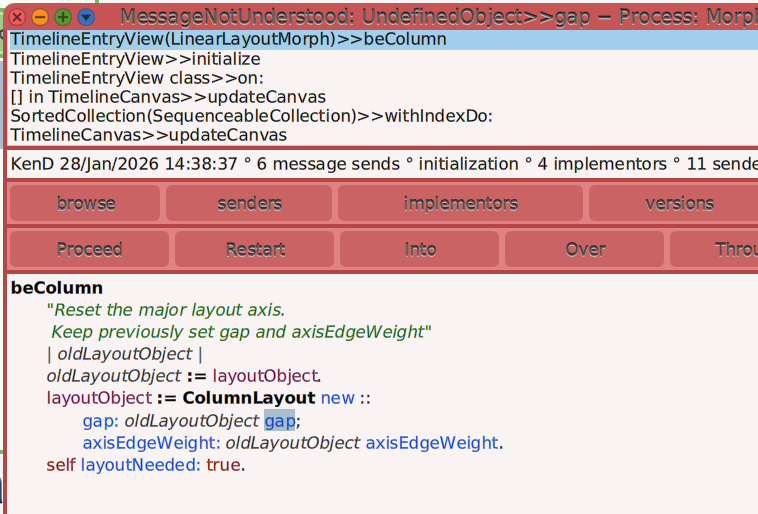The width and height of the screenshot is (758, 514).
Task: View method versions
Action: click(x=679, y=203)
